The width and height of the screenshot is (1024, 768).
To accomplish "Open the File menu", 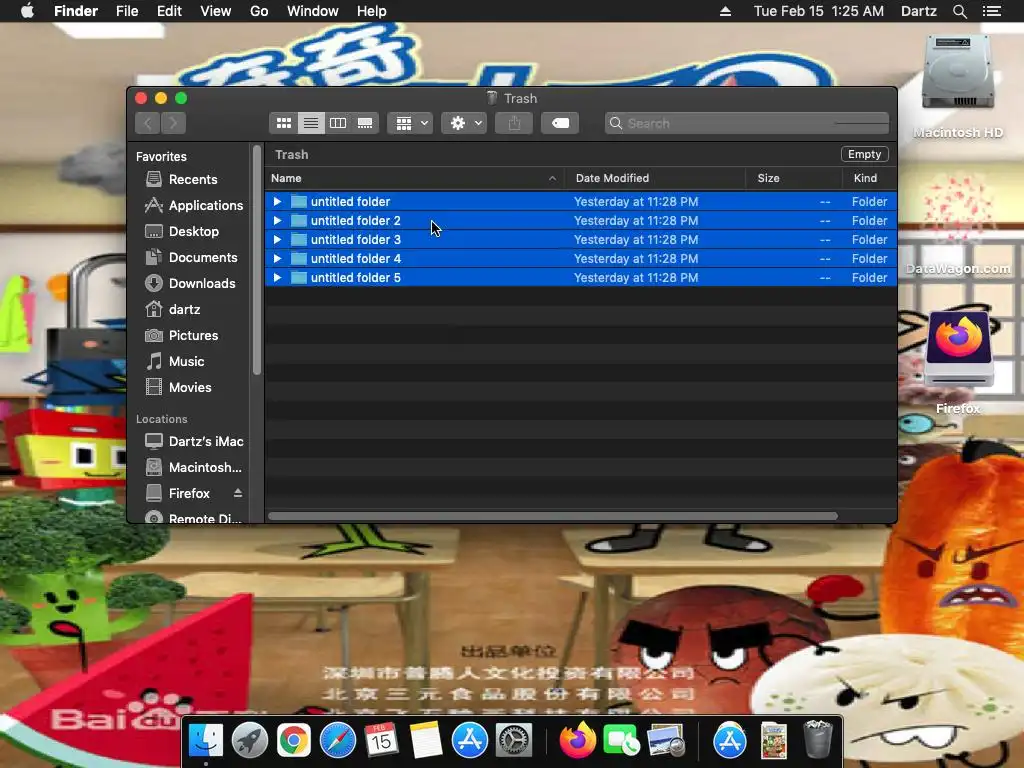I will pyautogui.click(x=127, y=11).
